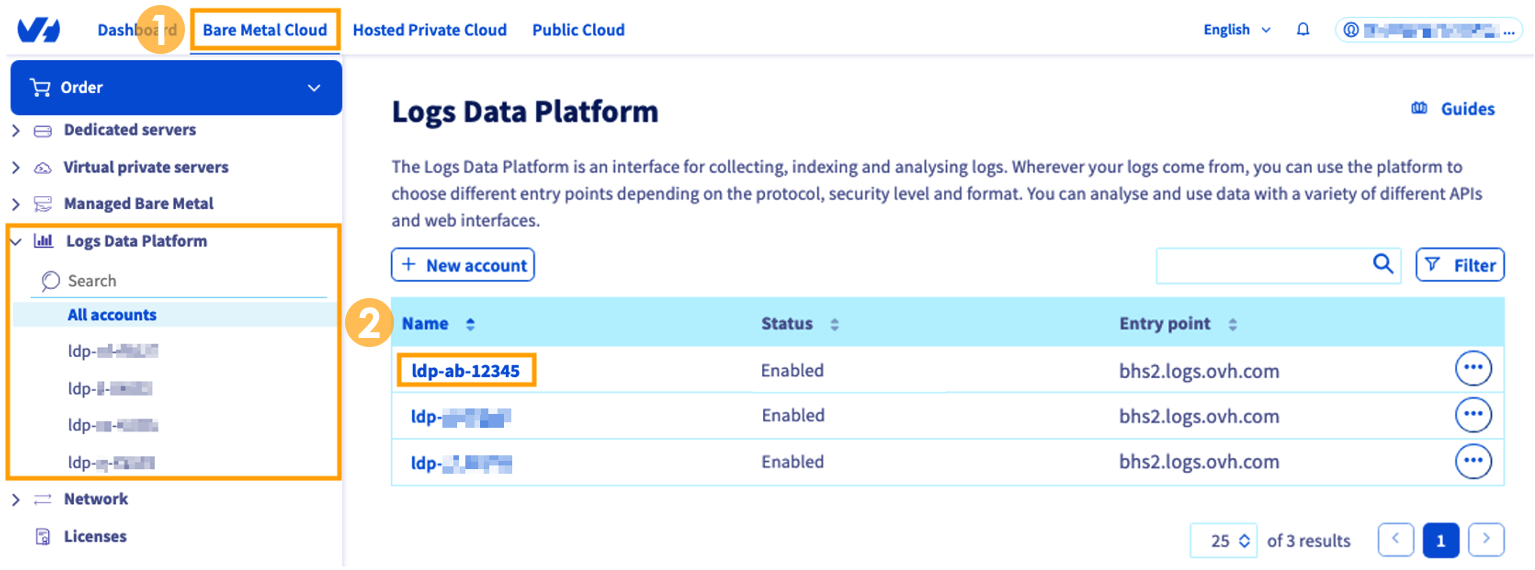Click the Dedicated servers icon

click(x=43, y=131)
